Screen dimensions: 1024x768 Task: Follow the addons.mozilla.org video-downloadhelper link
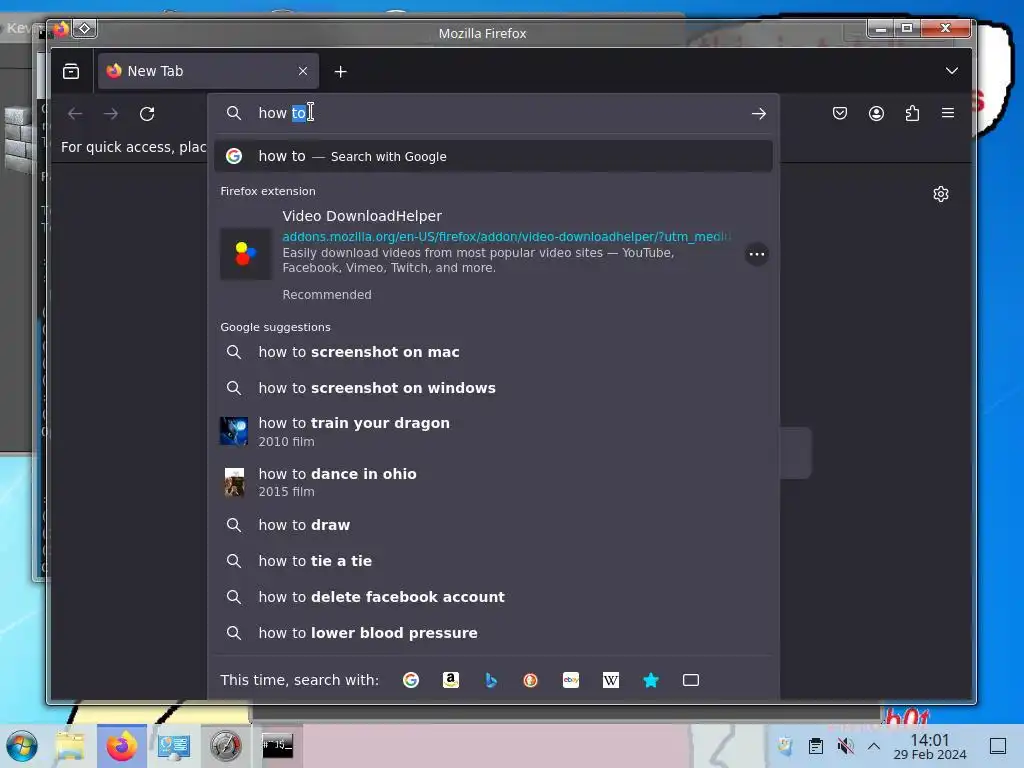(x=506, y=236)
